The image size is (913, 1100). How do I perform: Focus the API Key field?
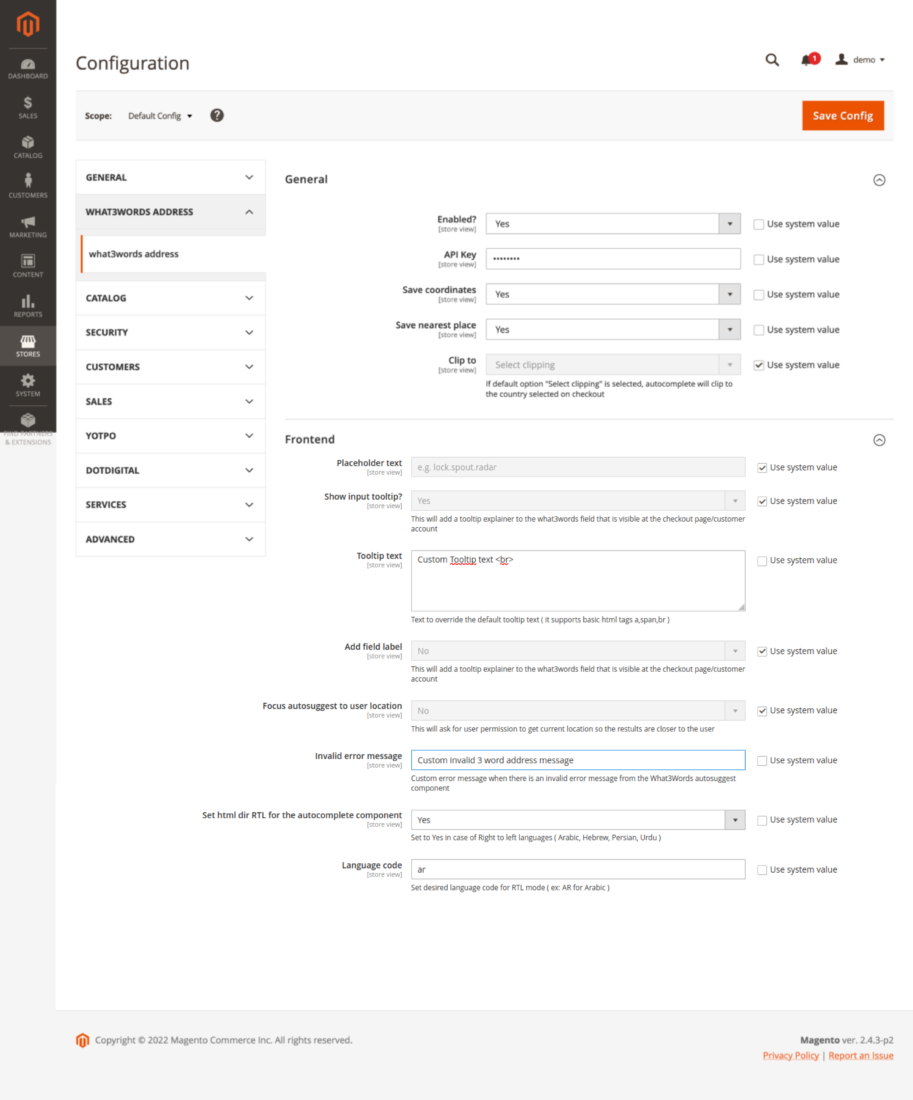click(613, 259)
